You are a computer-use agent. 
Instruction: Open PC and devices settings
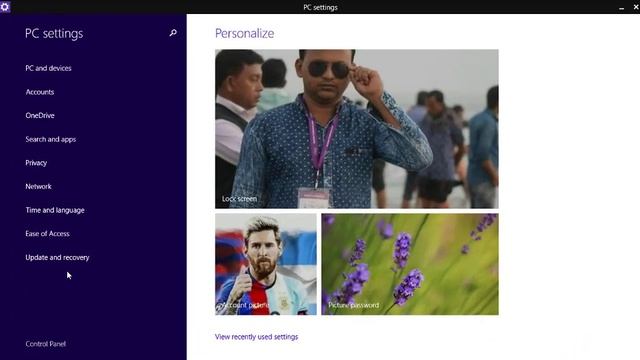(x=48, y=68)
